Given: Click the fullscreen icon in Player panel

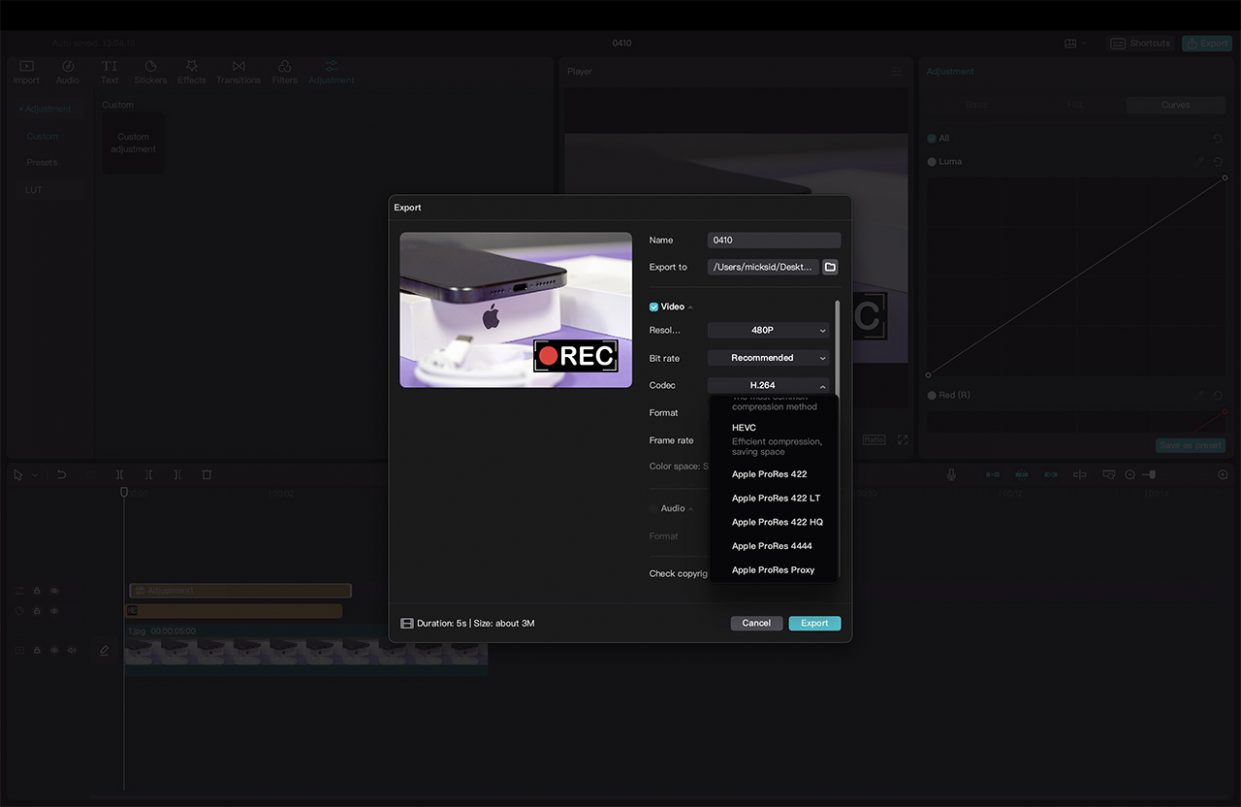Looking at the screenshot, I should tap(902, 439).
